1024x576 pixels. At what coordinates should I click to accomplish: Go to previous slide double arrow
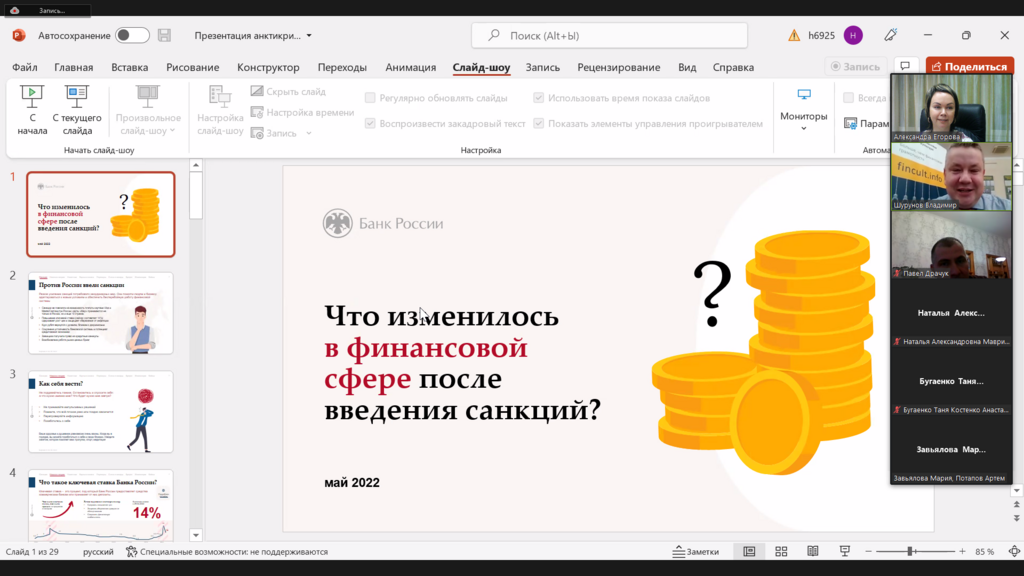pyautogui.click(x=1016, y=504)
